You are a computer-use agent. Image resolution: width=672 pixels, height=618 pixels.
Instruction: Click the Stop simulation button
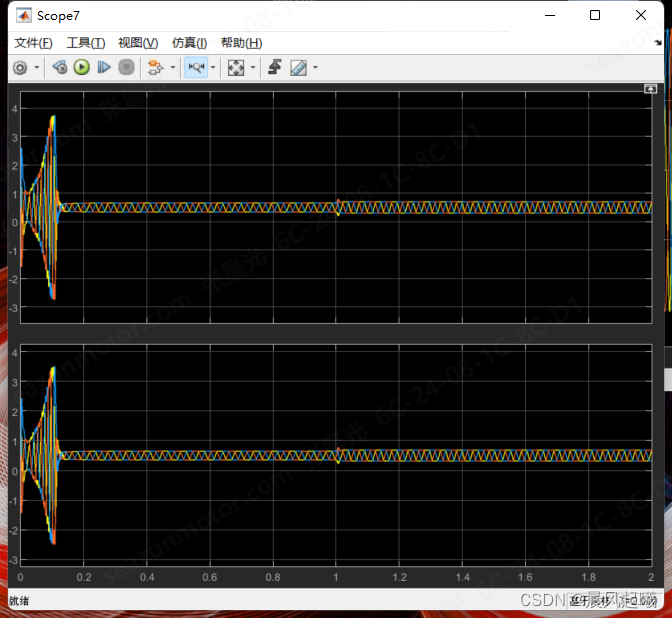(x=126, y=67)
